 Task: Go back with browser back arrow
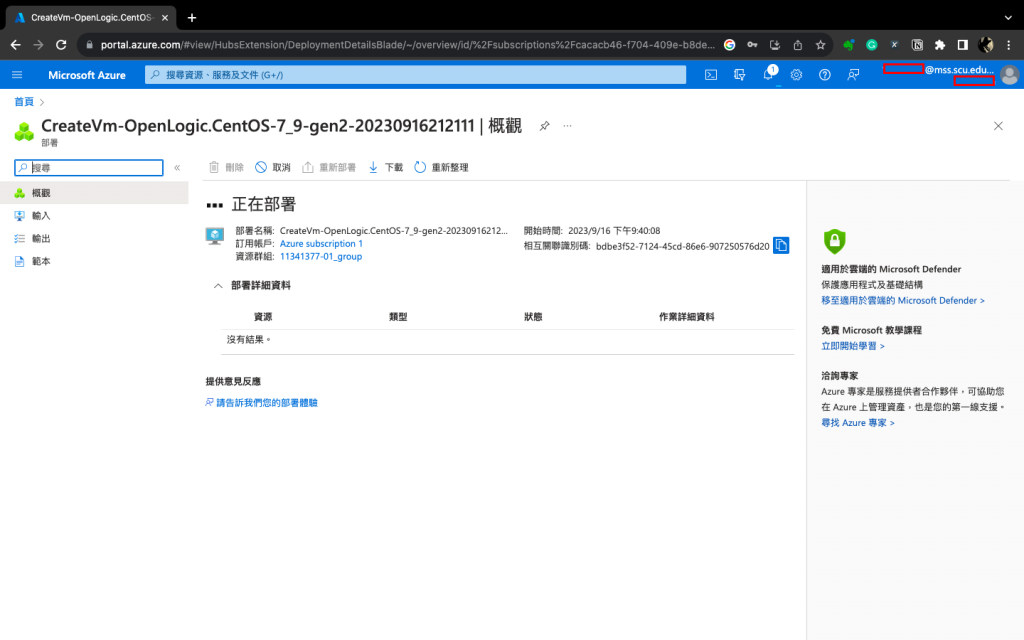pos(16,45)
